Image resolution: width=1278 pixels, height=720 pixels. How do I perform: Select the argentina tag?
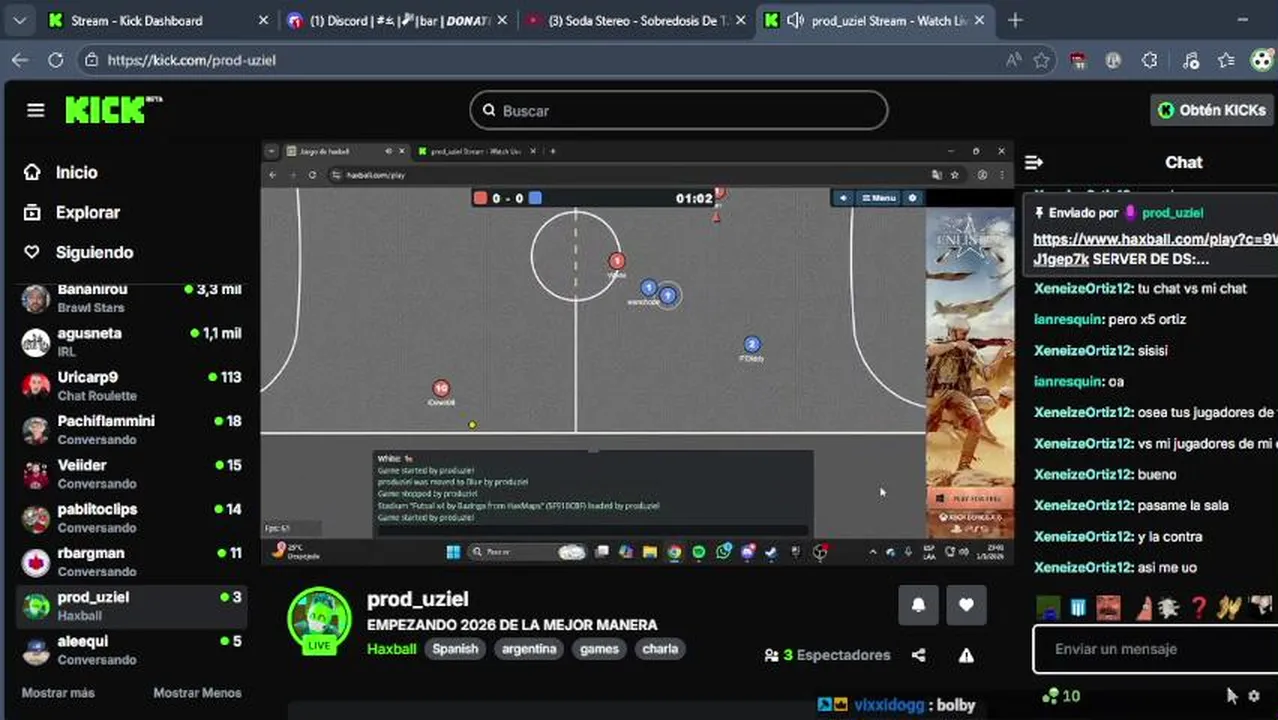click(529, 648)
